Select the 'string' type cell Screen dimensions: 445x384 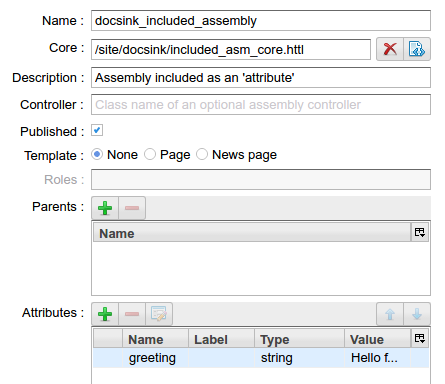[x=299, y=358]
